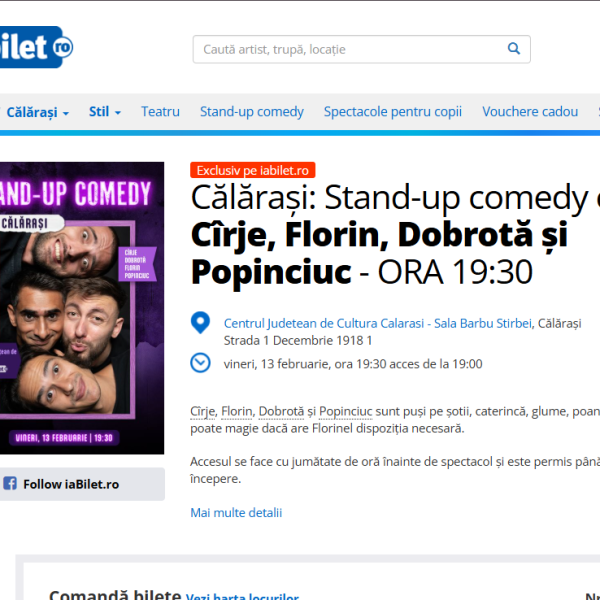Click the Popinciuc artist link in description
Screen dimensions: 600x600
(346, 411)
